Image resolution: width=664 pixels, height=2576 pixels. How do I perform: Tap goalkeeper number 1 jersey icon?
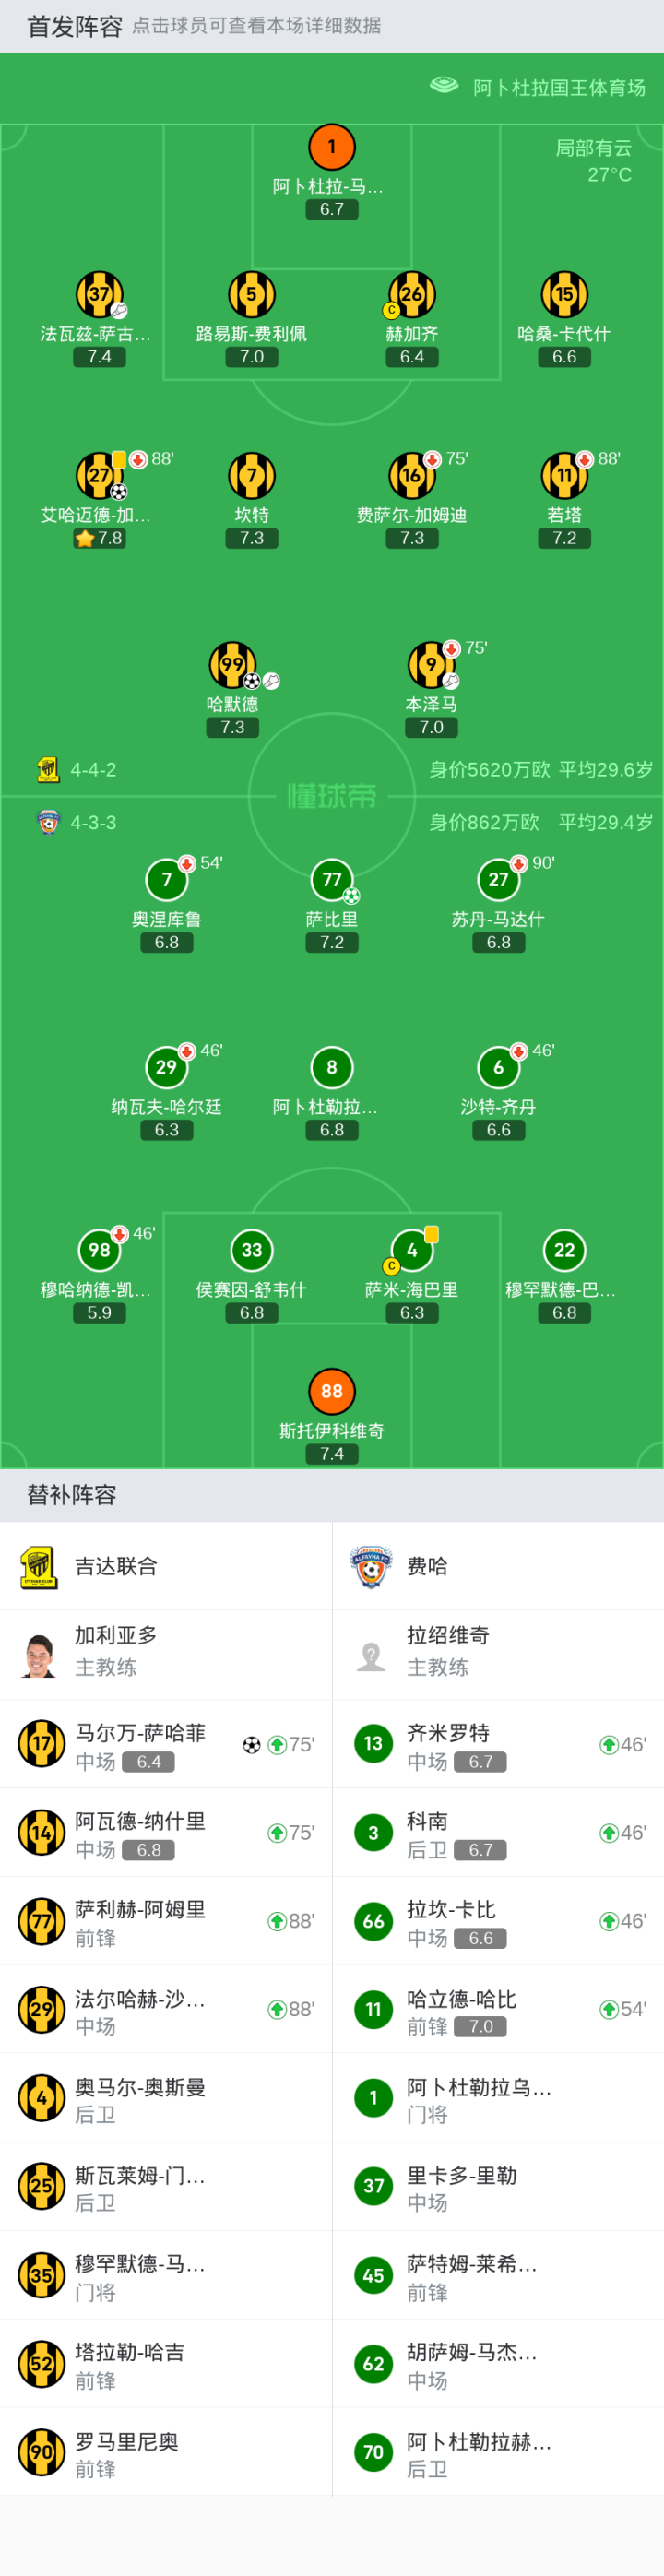332,148
